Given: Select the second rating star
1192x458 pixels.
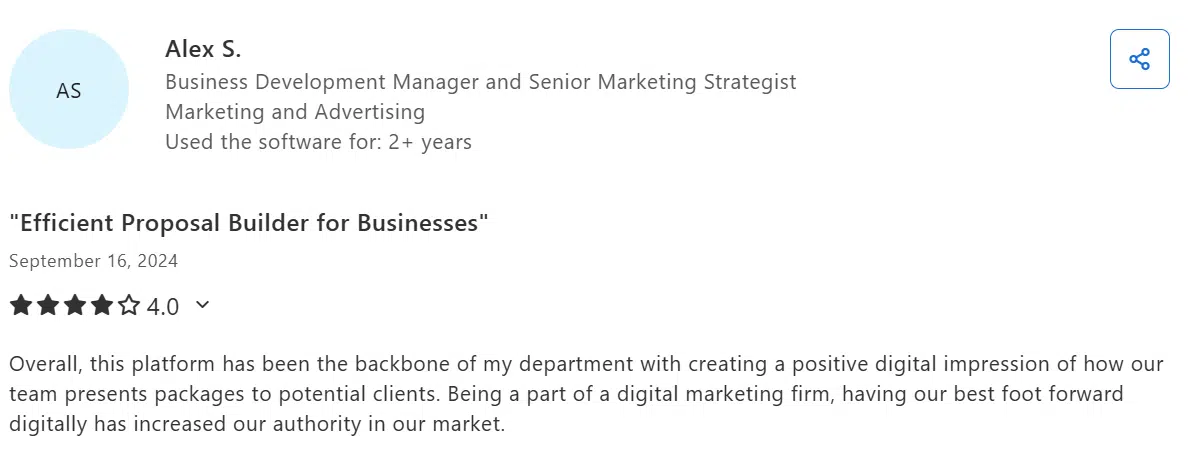Looking at the screenshot, I should tap(47, 306).
